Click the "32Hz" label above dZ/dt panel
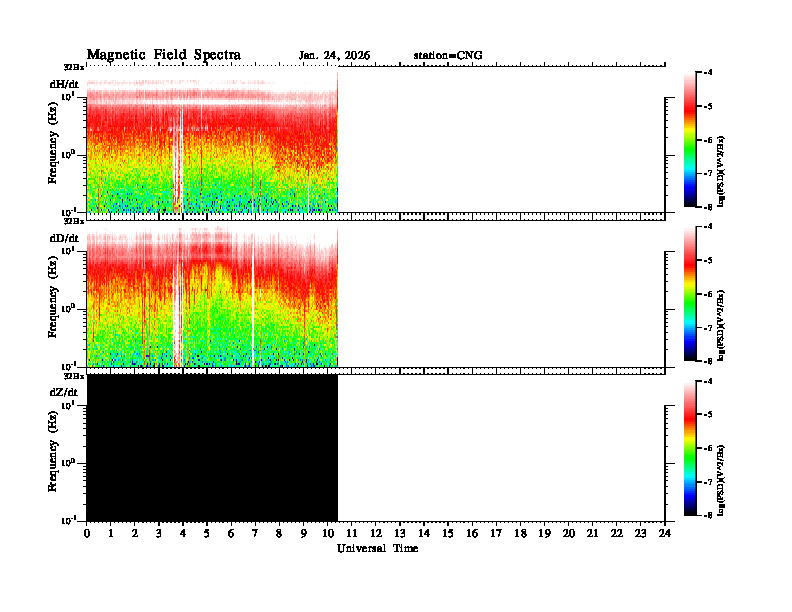The height and width of the screenshot is (612, 792). click(x=74, y=376)
